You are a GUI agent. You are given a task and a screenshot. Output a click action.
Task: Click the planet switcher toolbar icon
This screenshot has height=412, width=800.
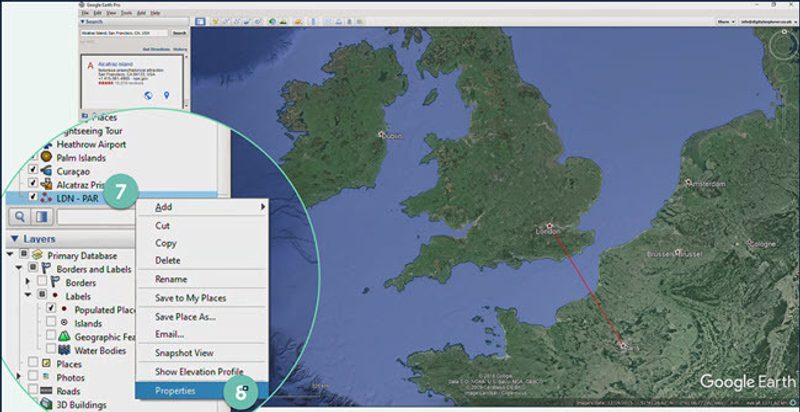(x=297, y=21)
